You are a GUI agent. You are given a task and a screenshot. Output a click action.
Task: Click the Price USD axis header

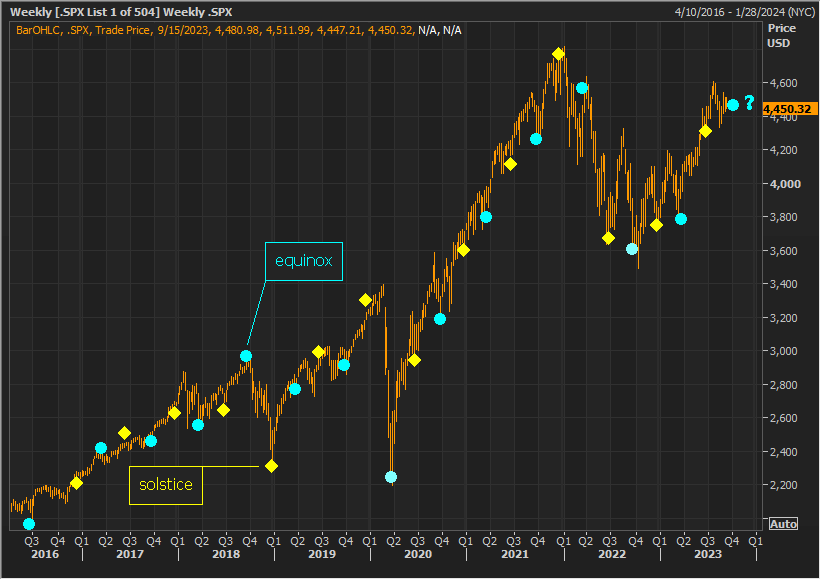(781, 36)
